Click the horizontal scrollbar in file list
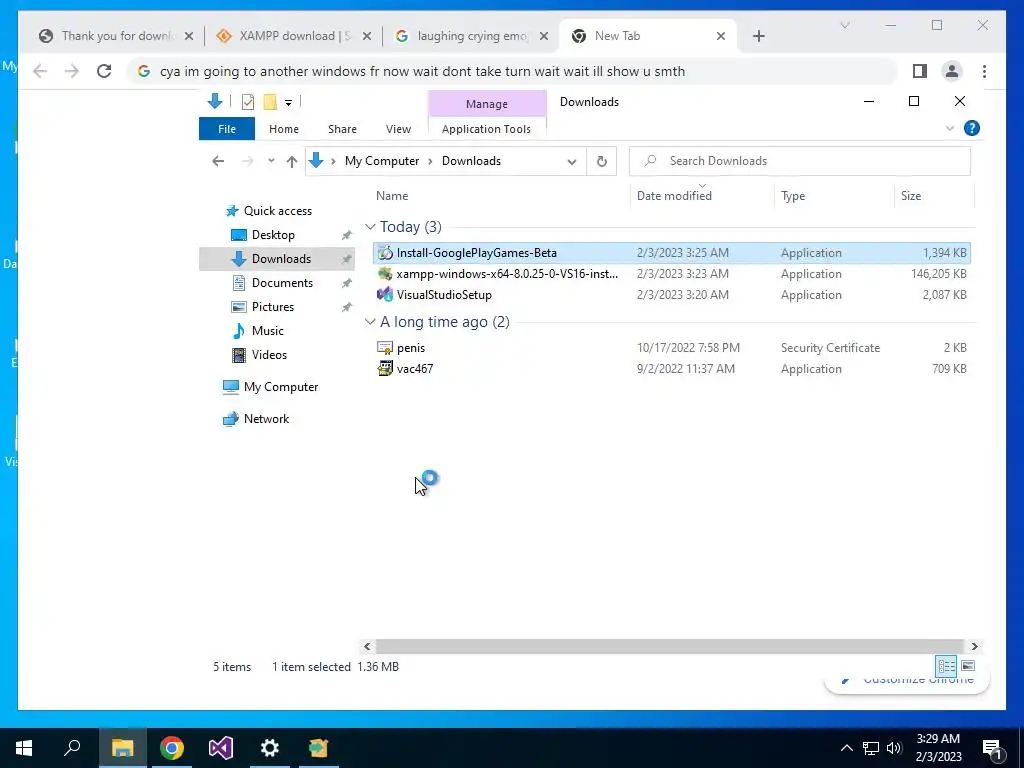This screenshot has width=1024, height=768. [669, 646]
